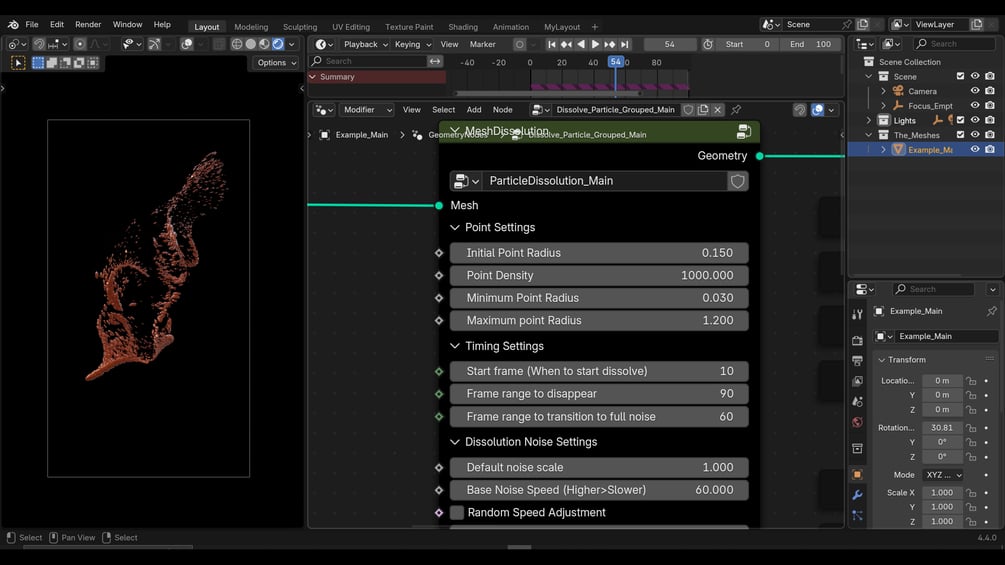Jump to the timeline start frame
This screenshot has width=1005, height=565.
(551, 44)
